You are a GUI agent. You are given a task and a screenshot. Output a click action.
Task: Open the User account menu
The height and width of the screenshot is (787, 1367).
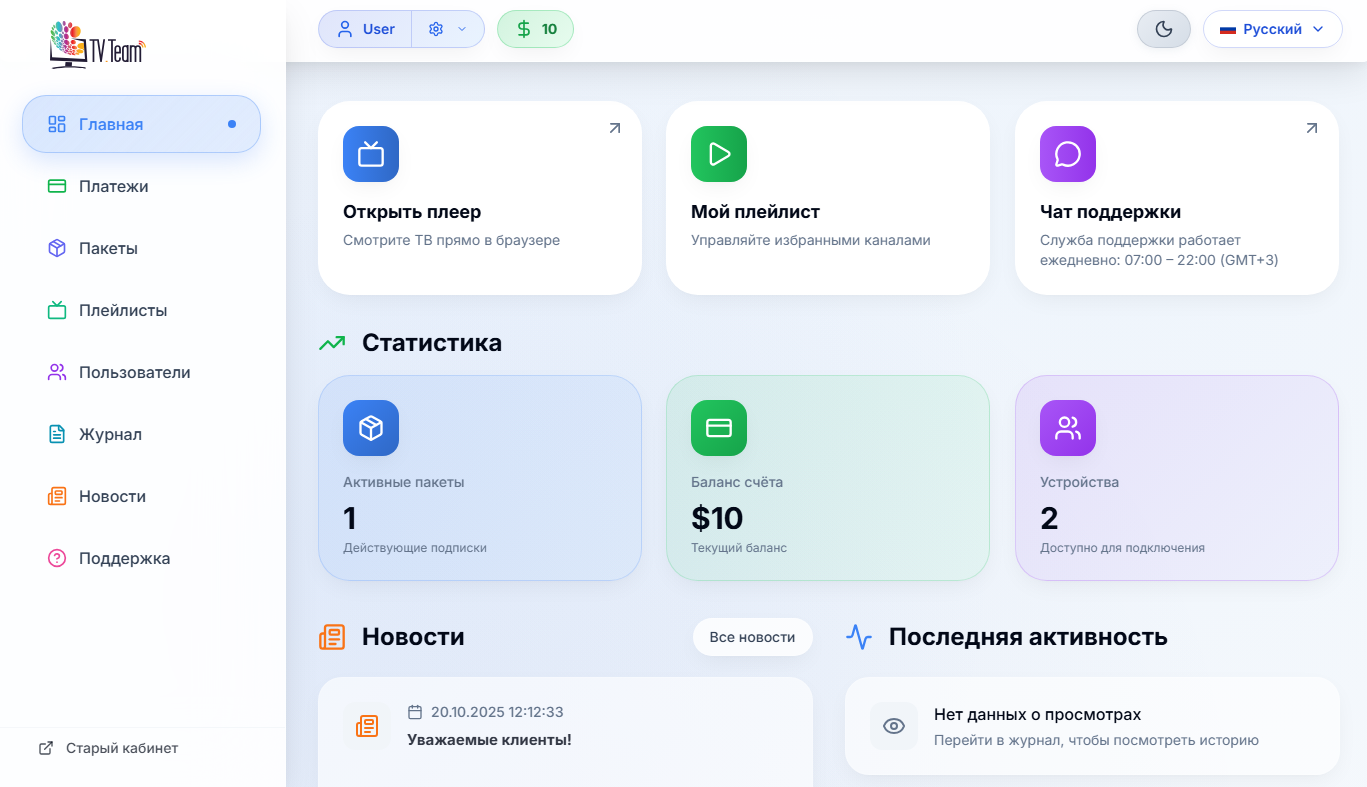(365, 29)
